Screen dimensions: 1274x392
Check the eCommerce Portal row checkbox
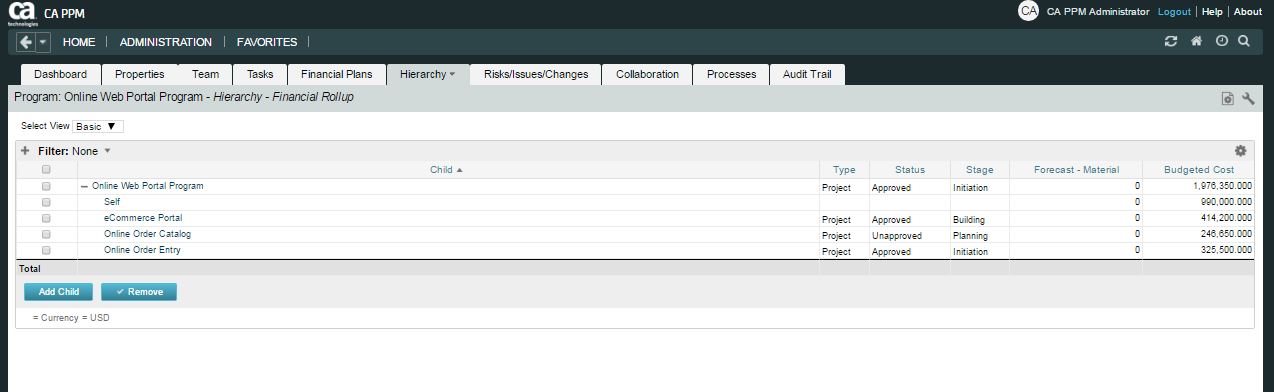tap(46, 218)
